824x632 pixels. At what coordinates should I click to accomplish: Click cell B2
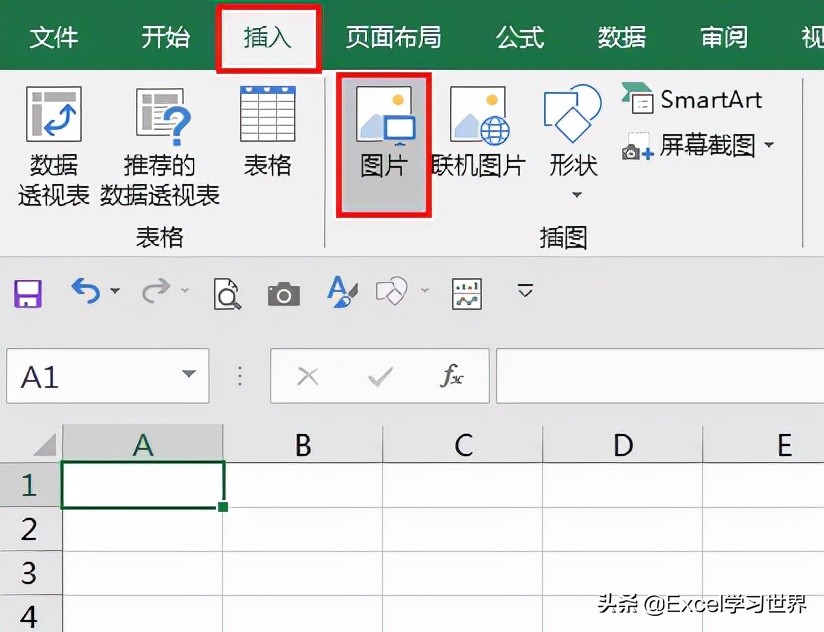click(303, 529)
